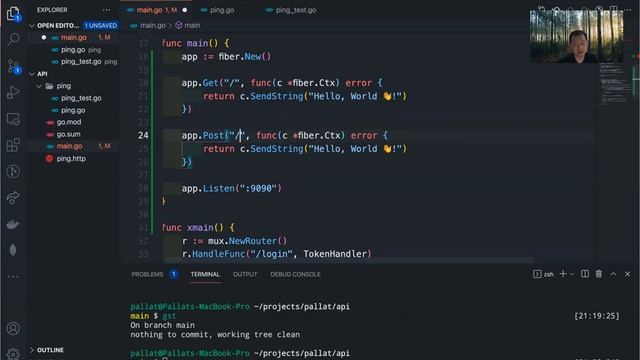Open the Output panel tab
This screenshot has height=360, width=640.
tap(245, 274)
